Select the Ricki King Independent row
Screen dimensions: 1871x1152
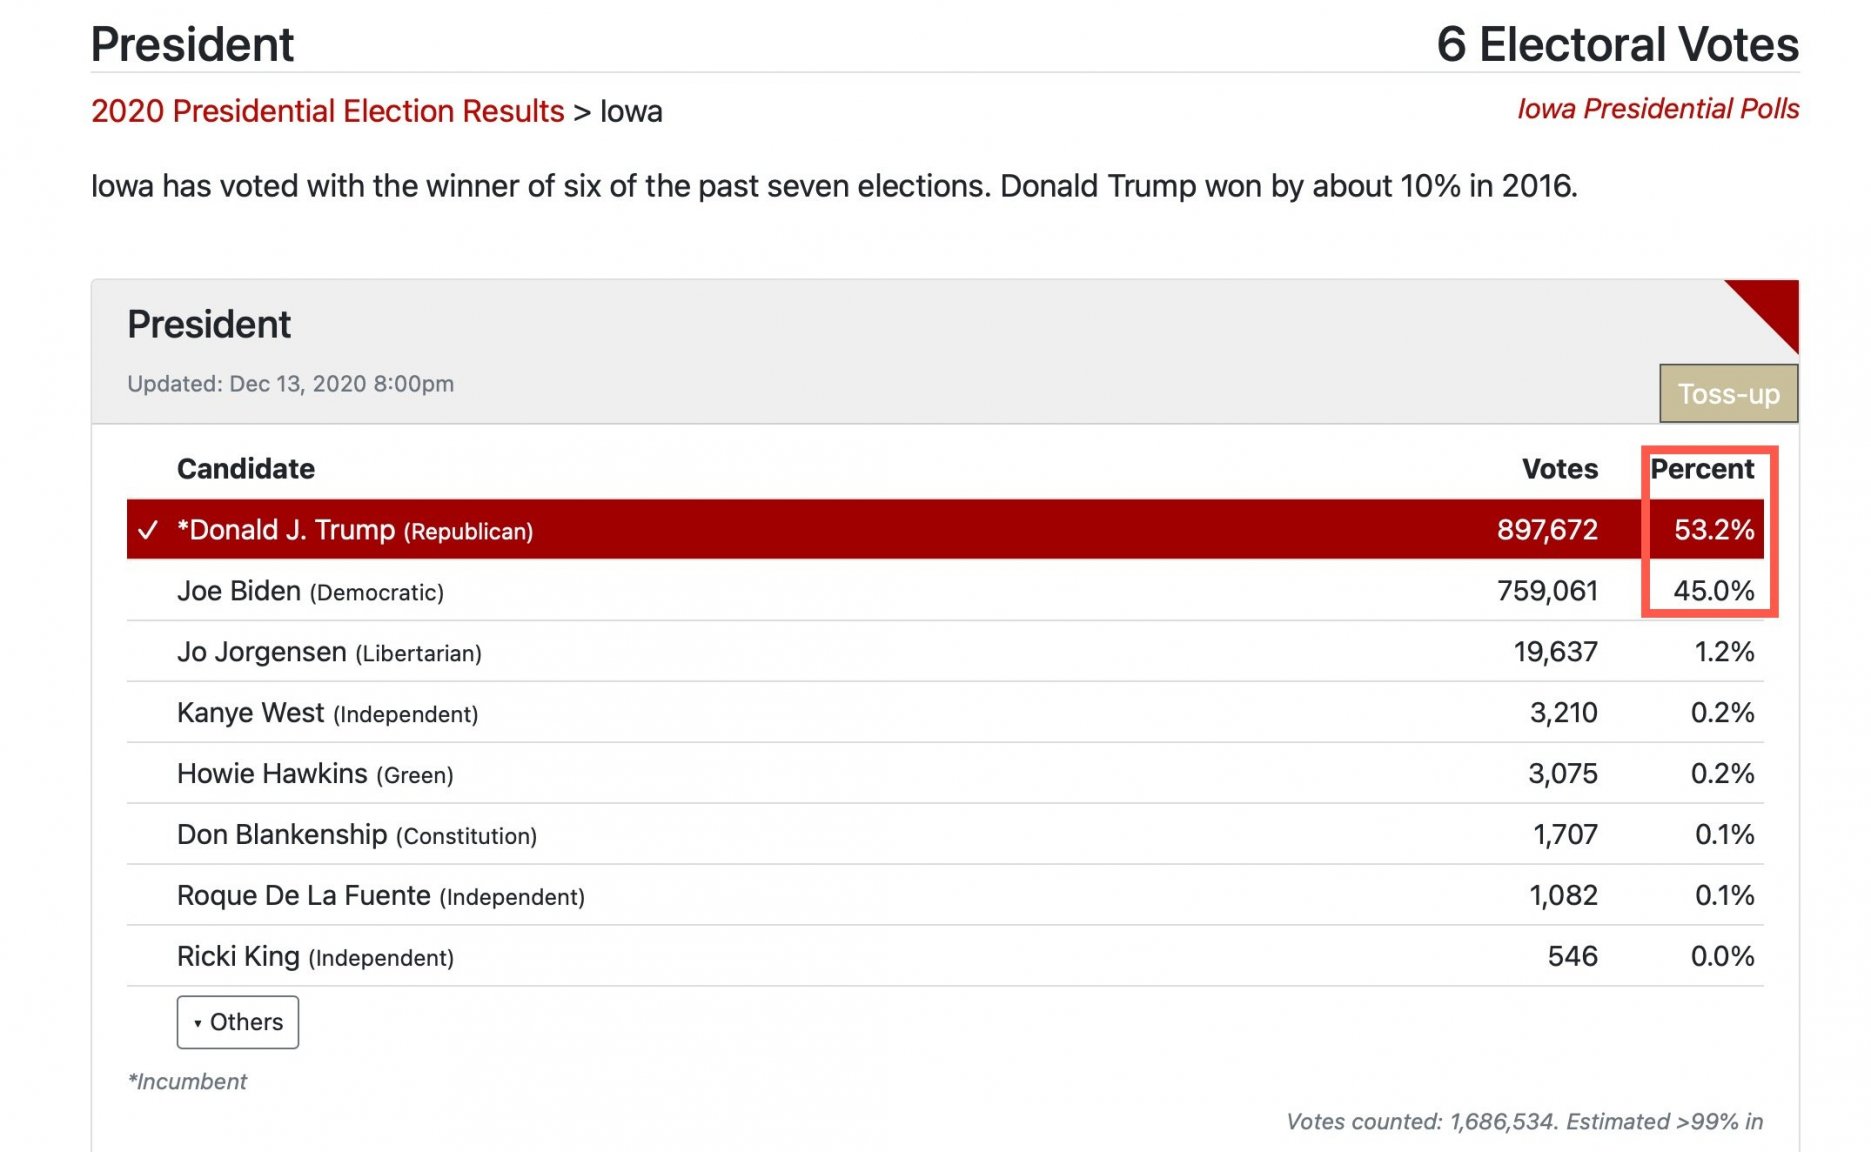(945, 957)
